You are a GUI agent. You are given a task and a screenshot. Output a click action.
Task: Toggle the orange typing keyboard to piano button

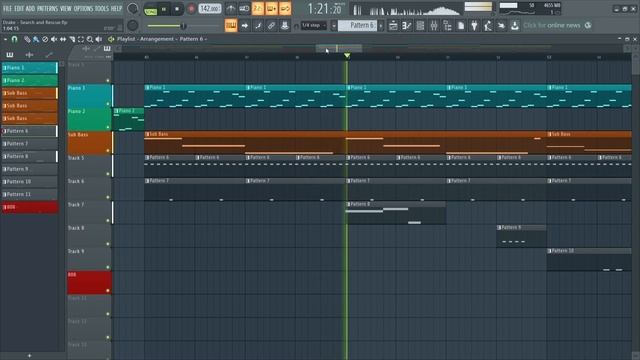(x=231, y=26)
